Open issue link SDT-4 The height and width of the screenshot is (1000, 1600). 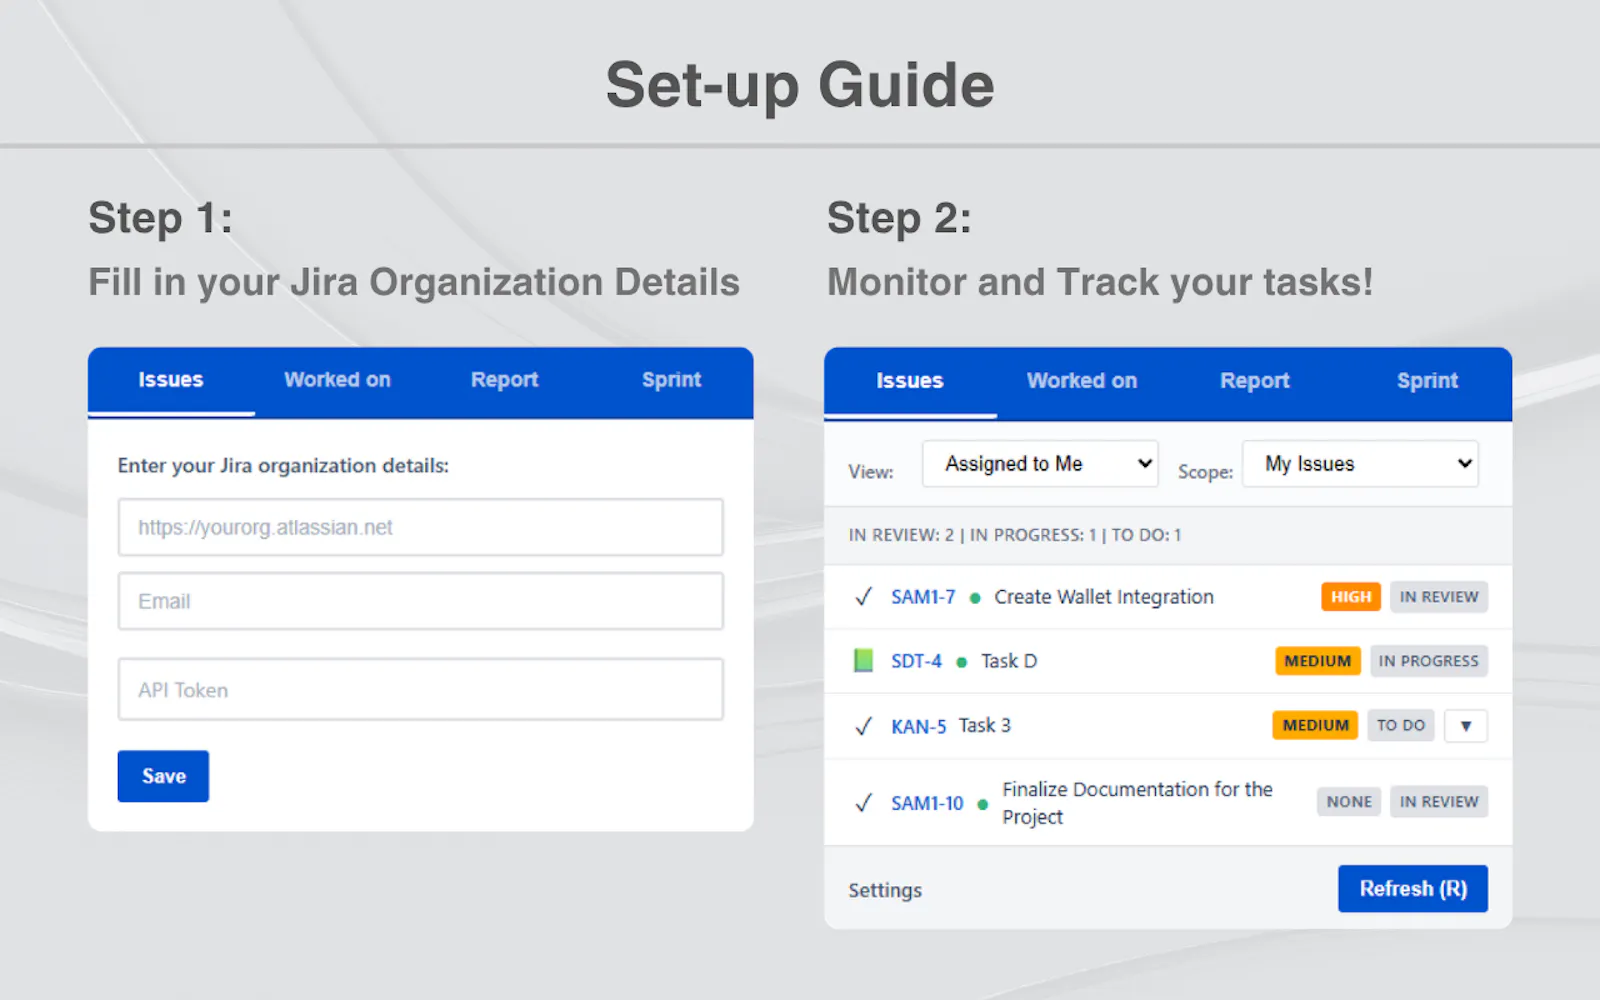coord(916,661)
